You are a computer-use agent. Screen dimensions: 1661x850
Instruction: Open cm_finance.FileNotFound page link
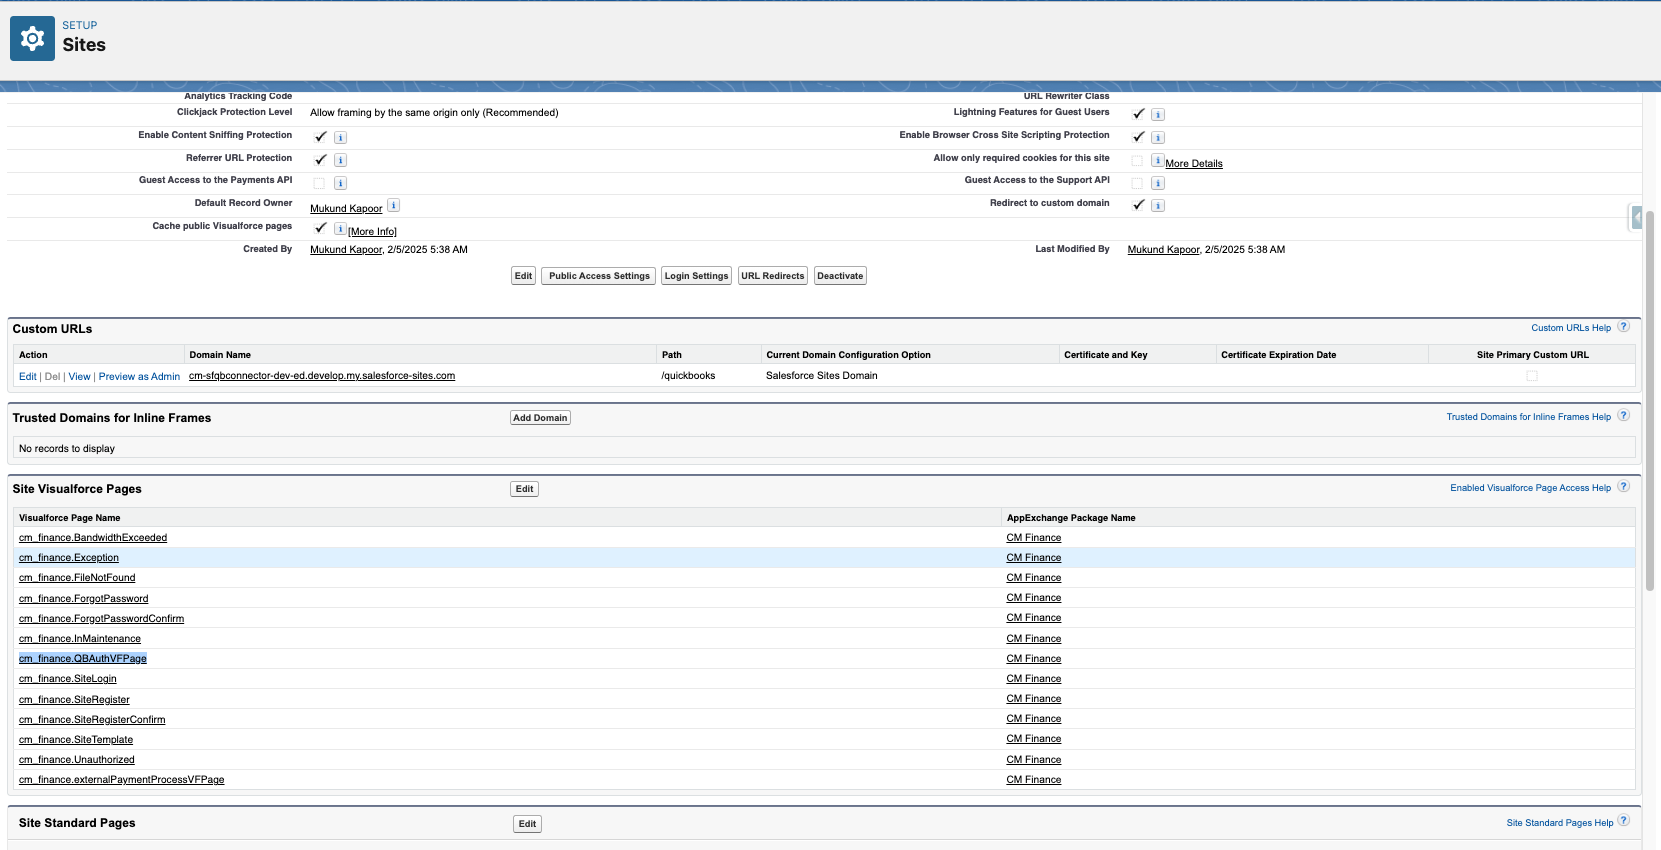pyautogui.click(x=77, y=578)
